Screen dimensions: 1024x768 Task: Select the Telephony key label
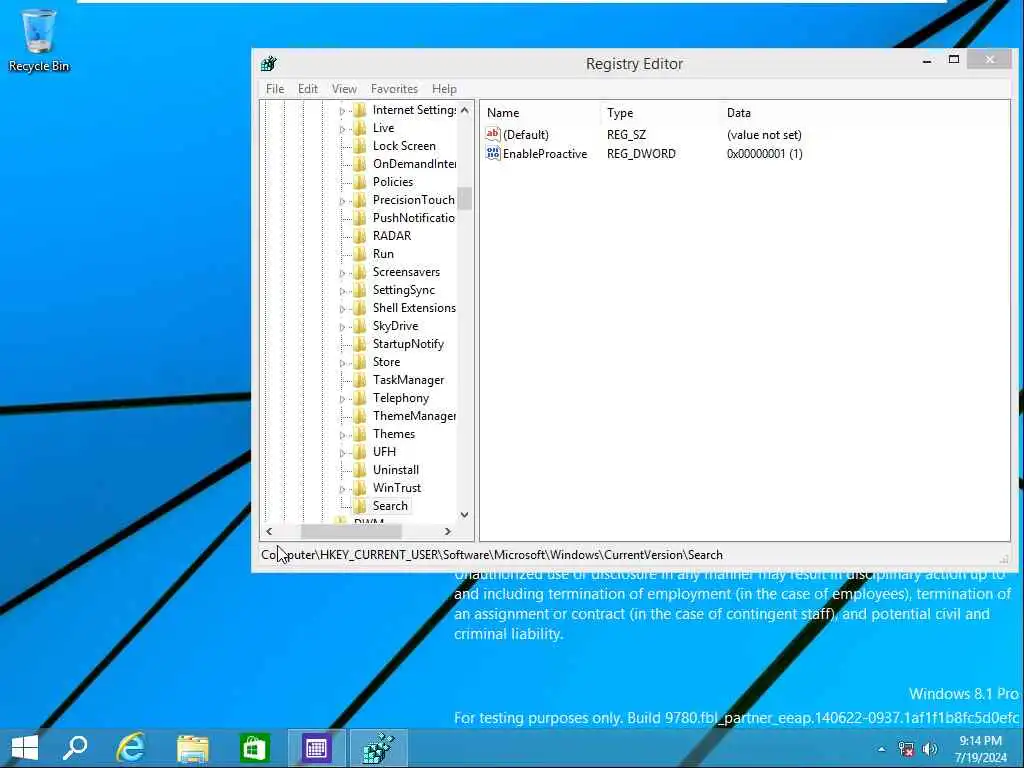pyautogui.click(x=400, y=398)
